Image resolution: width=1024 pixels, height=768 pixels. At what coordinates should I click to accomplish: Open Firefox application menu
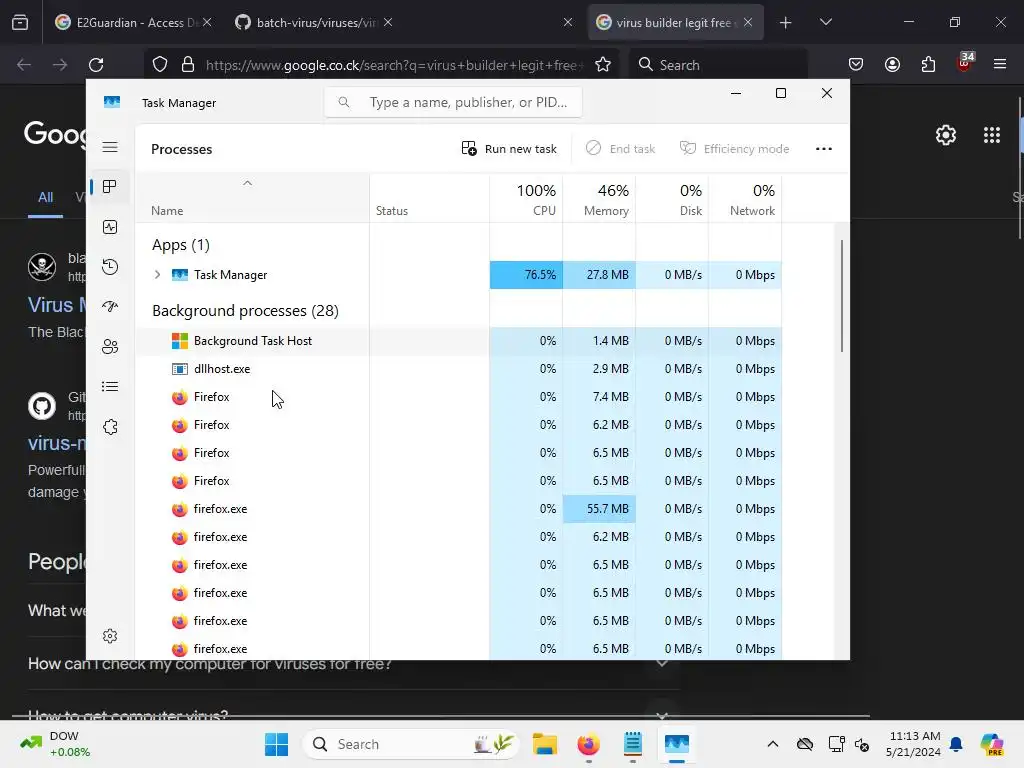point(1000,65)
